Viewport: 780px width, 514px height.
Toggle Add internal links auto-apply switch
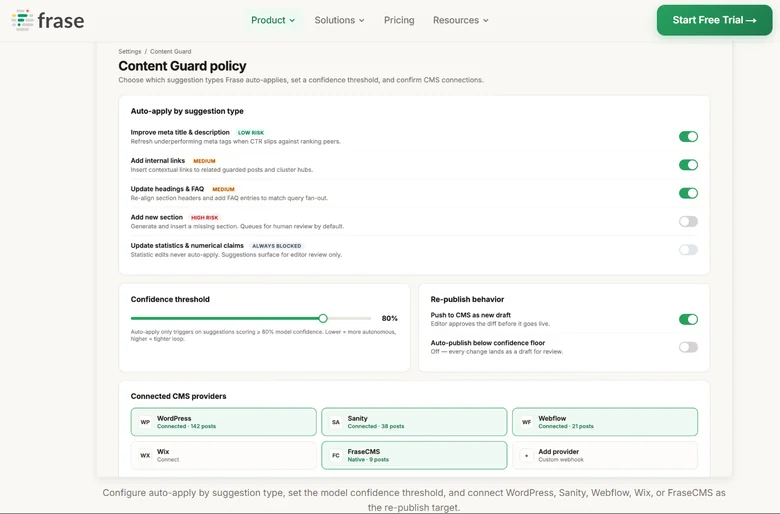click(688, 165)
